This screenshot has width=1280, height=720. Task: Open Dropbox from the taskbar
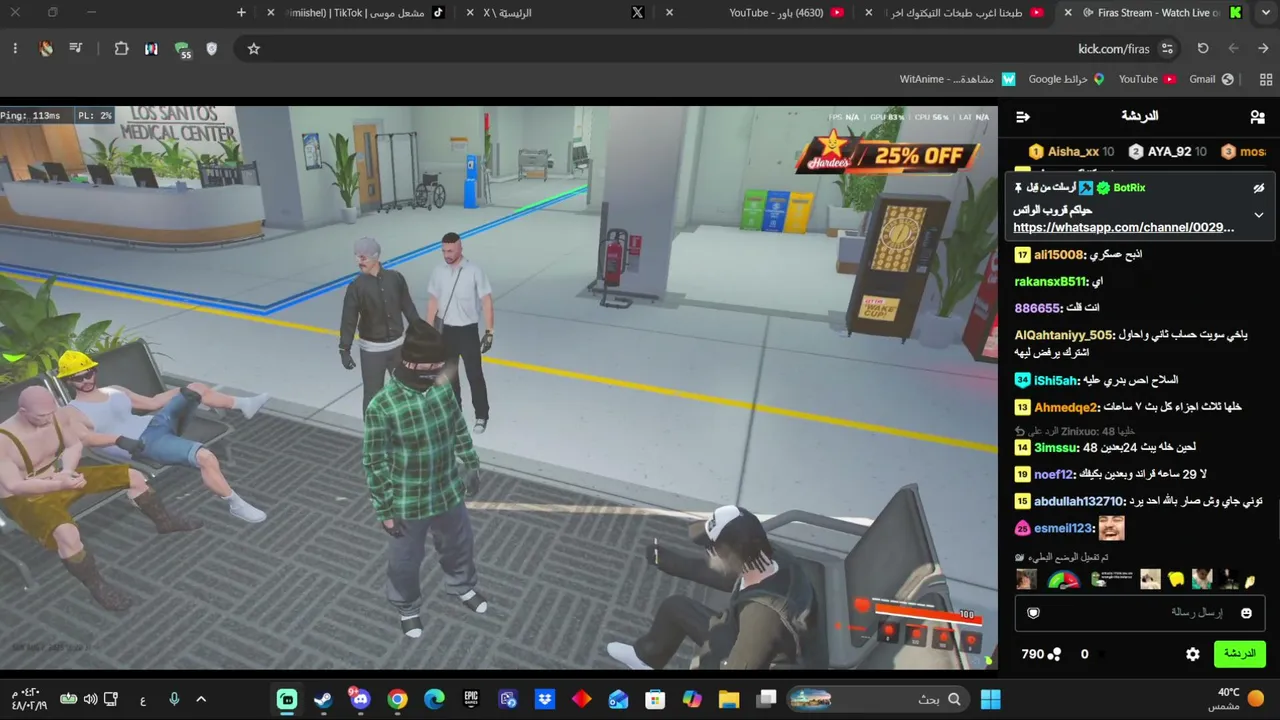(545, 699)
